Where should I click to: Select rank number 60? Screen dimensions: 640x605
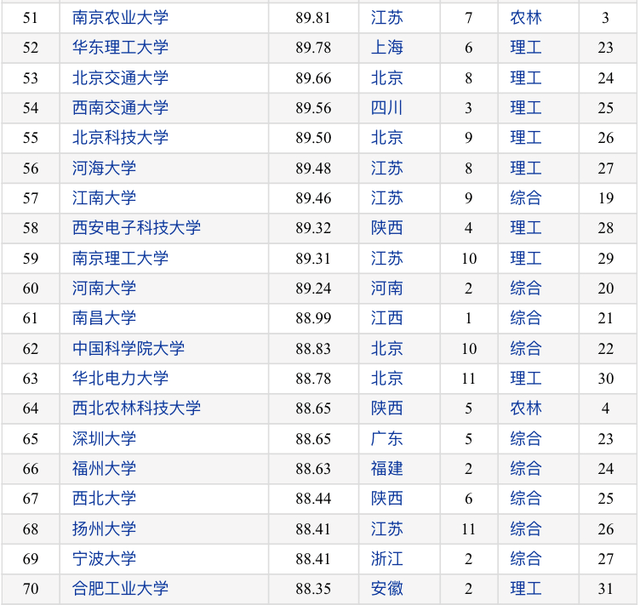(x=31, y=289)
